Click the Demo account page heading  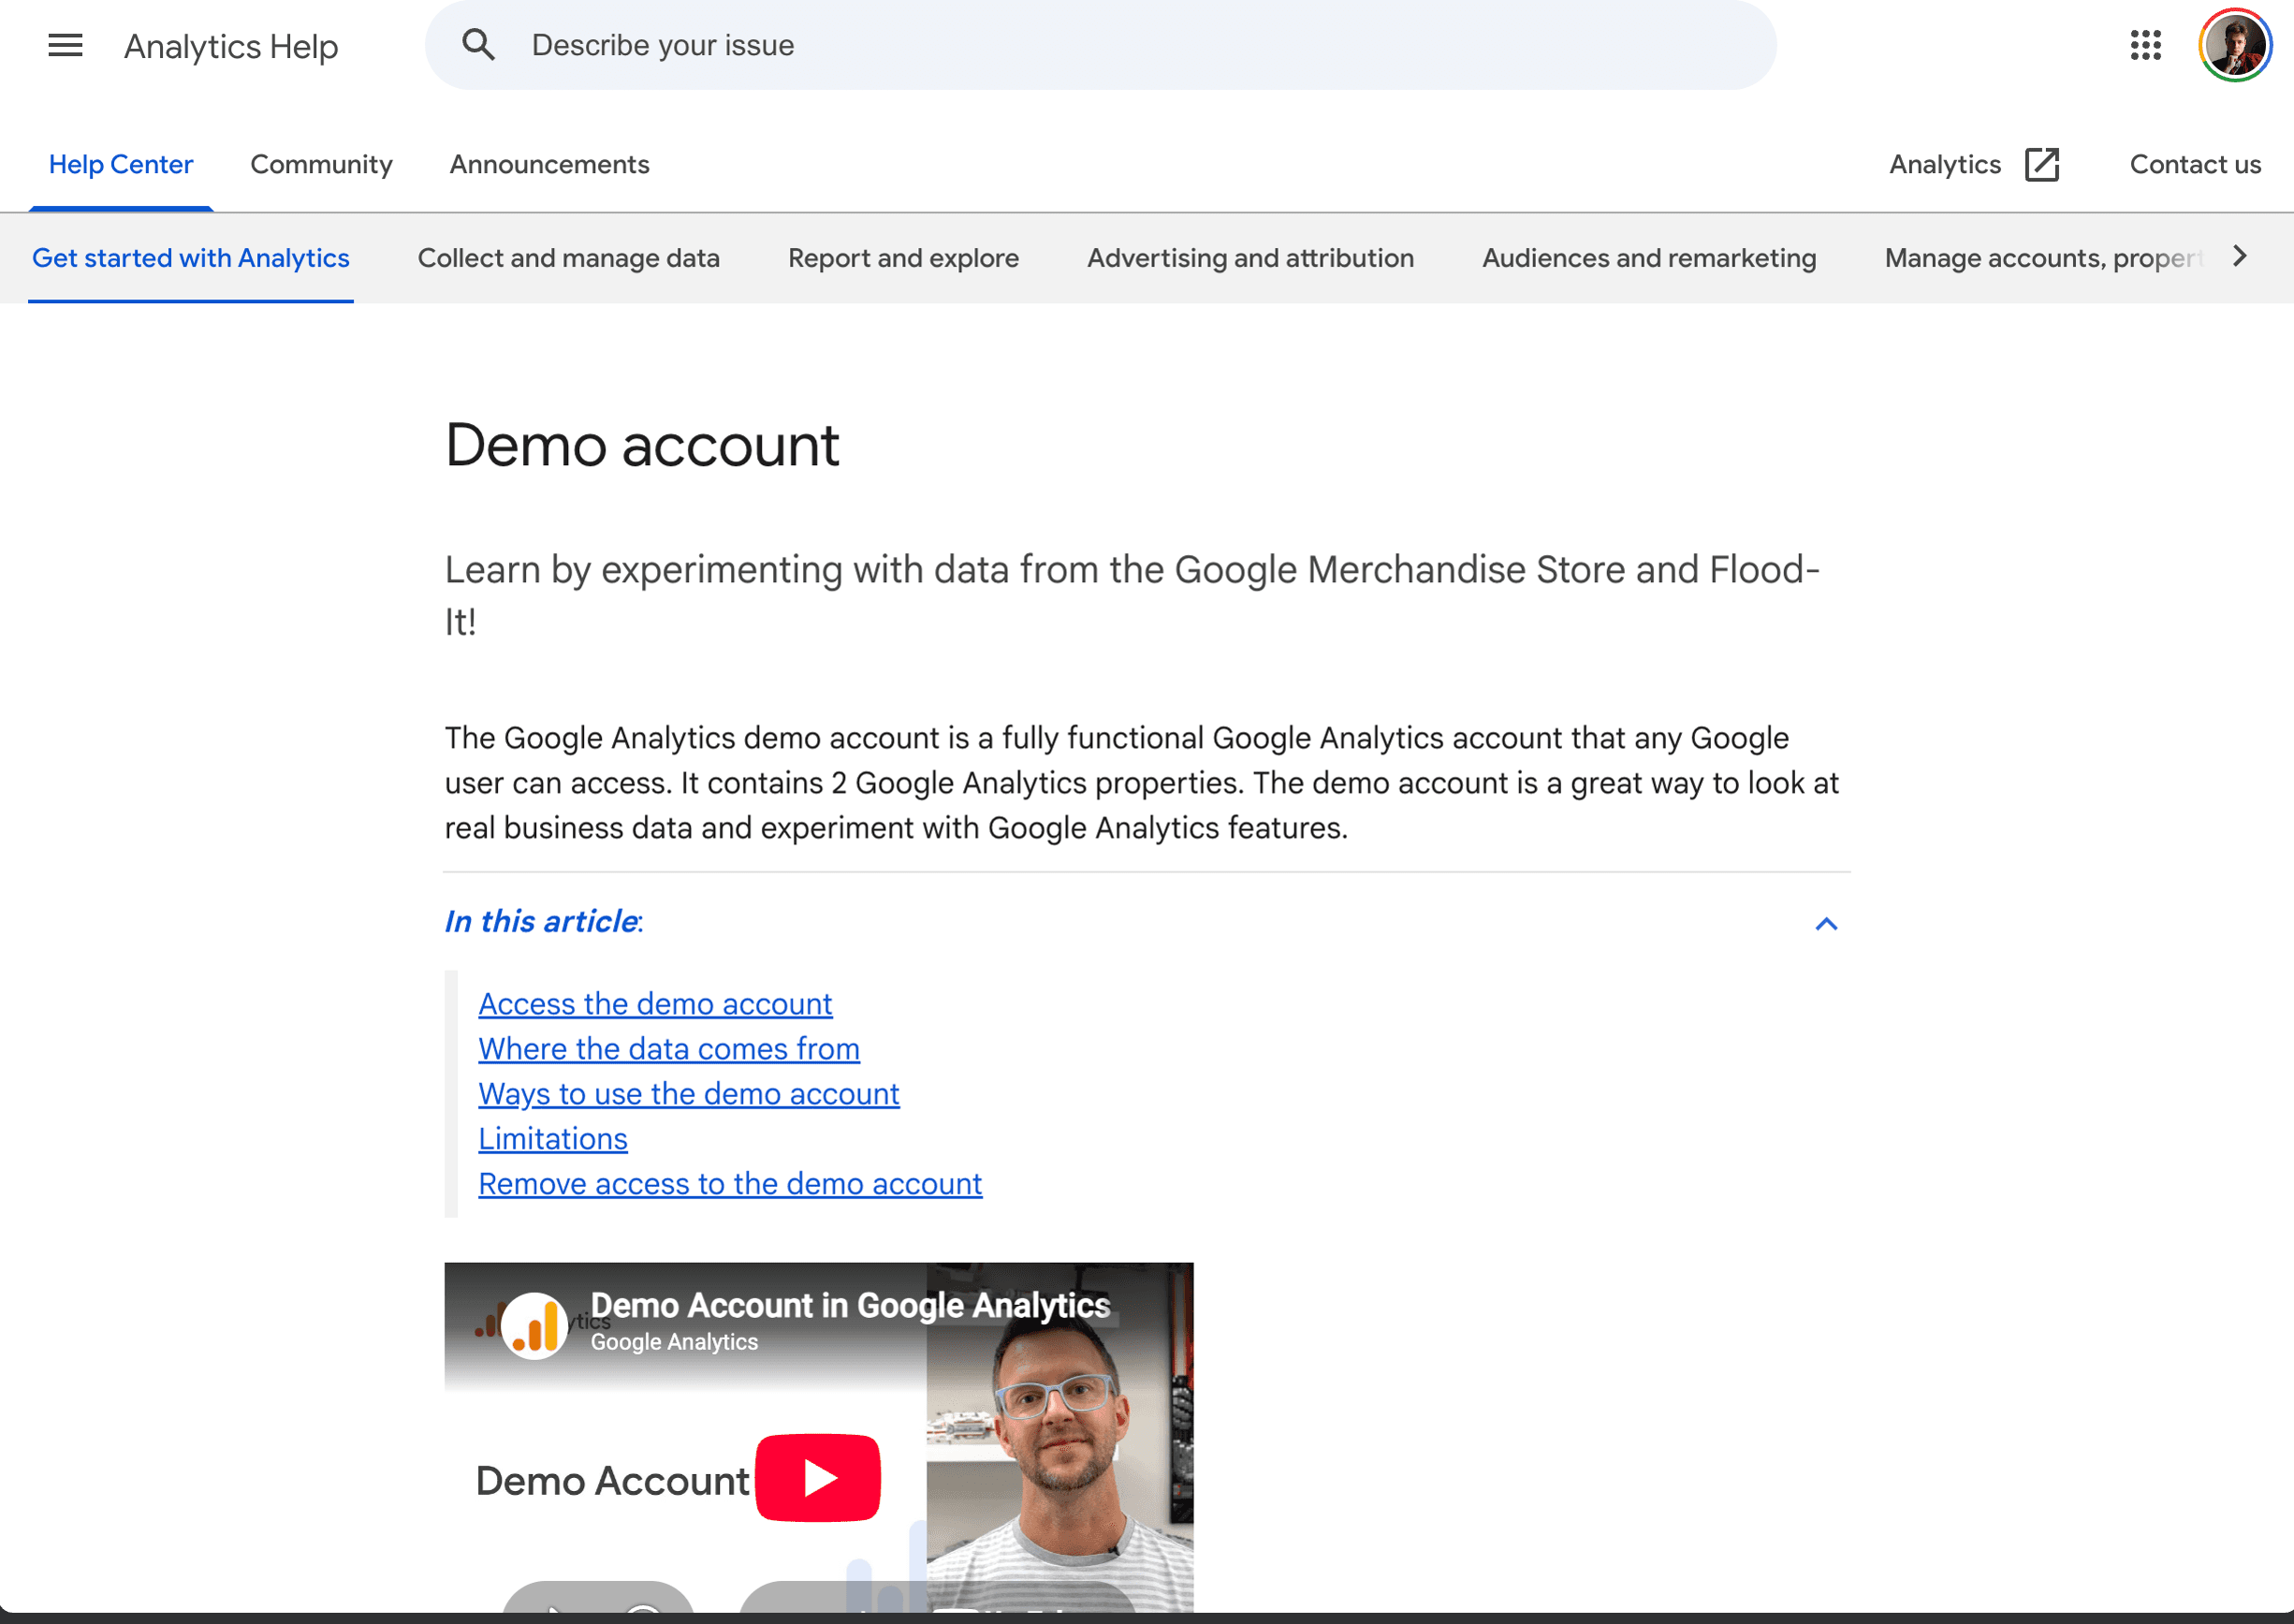point(642,445)
